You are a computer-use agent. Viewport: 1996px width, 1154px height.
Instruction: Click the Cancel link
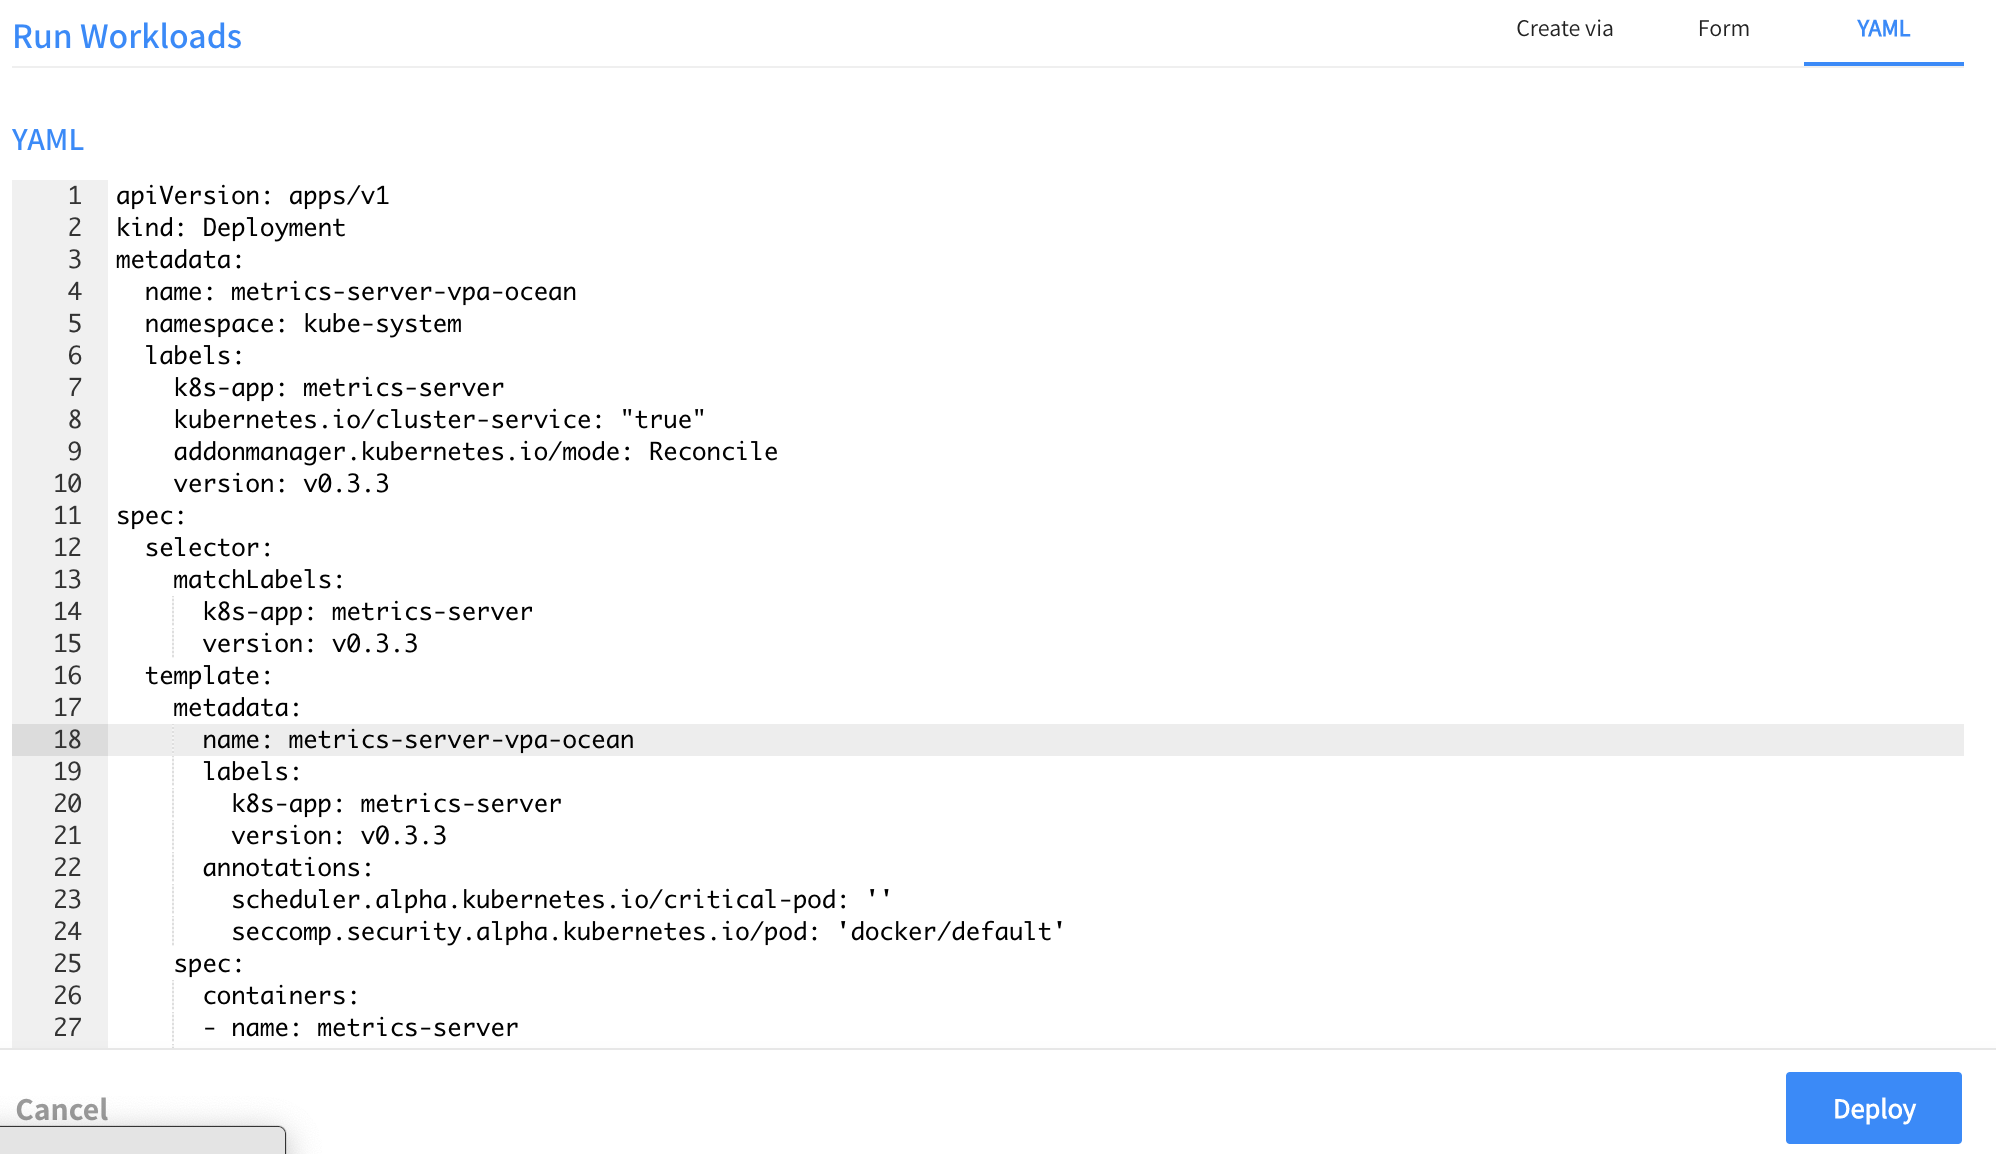point(62,1109)
